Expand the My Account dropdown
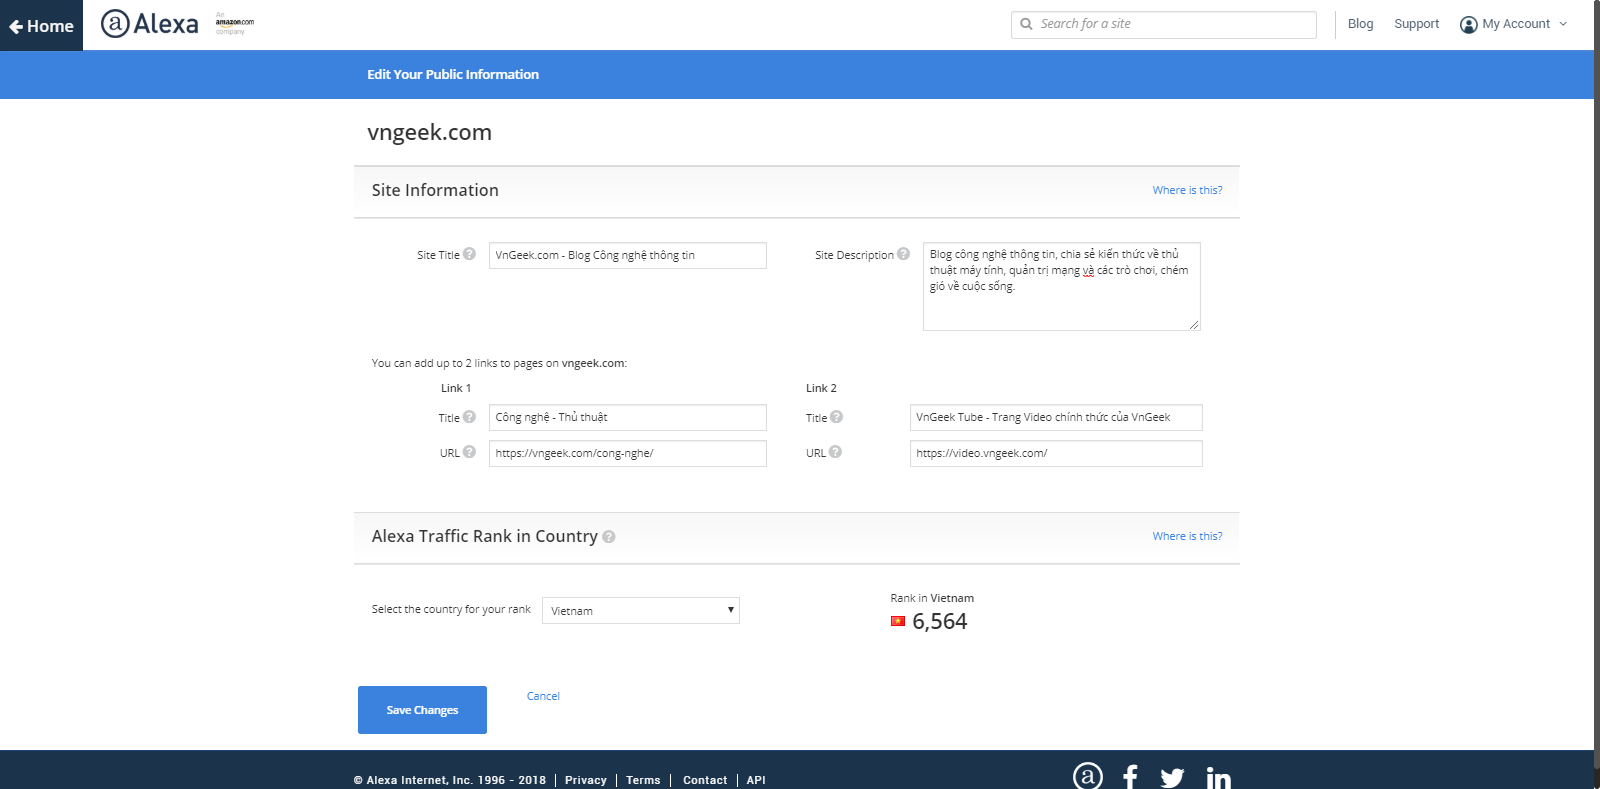 point(1515,24)
